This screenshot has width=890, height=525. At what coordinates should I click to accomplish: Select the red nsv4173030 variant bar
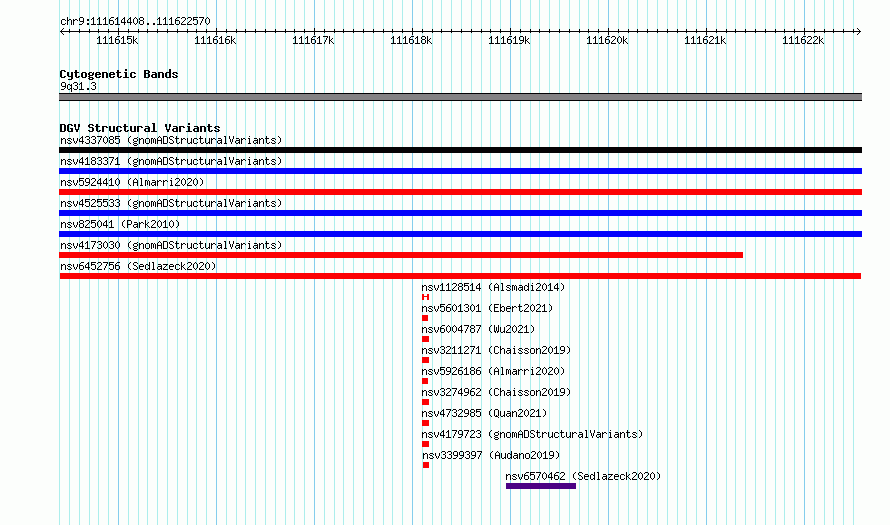401,255
